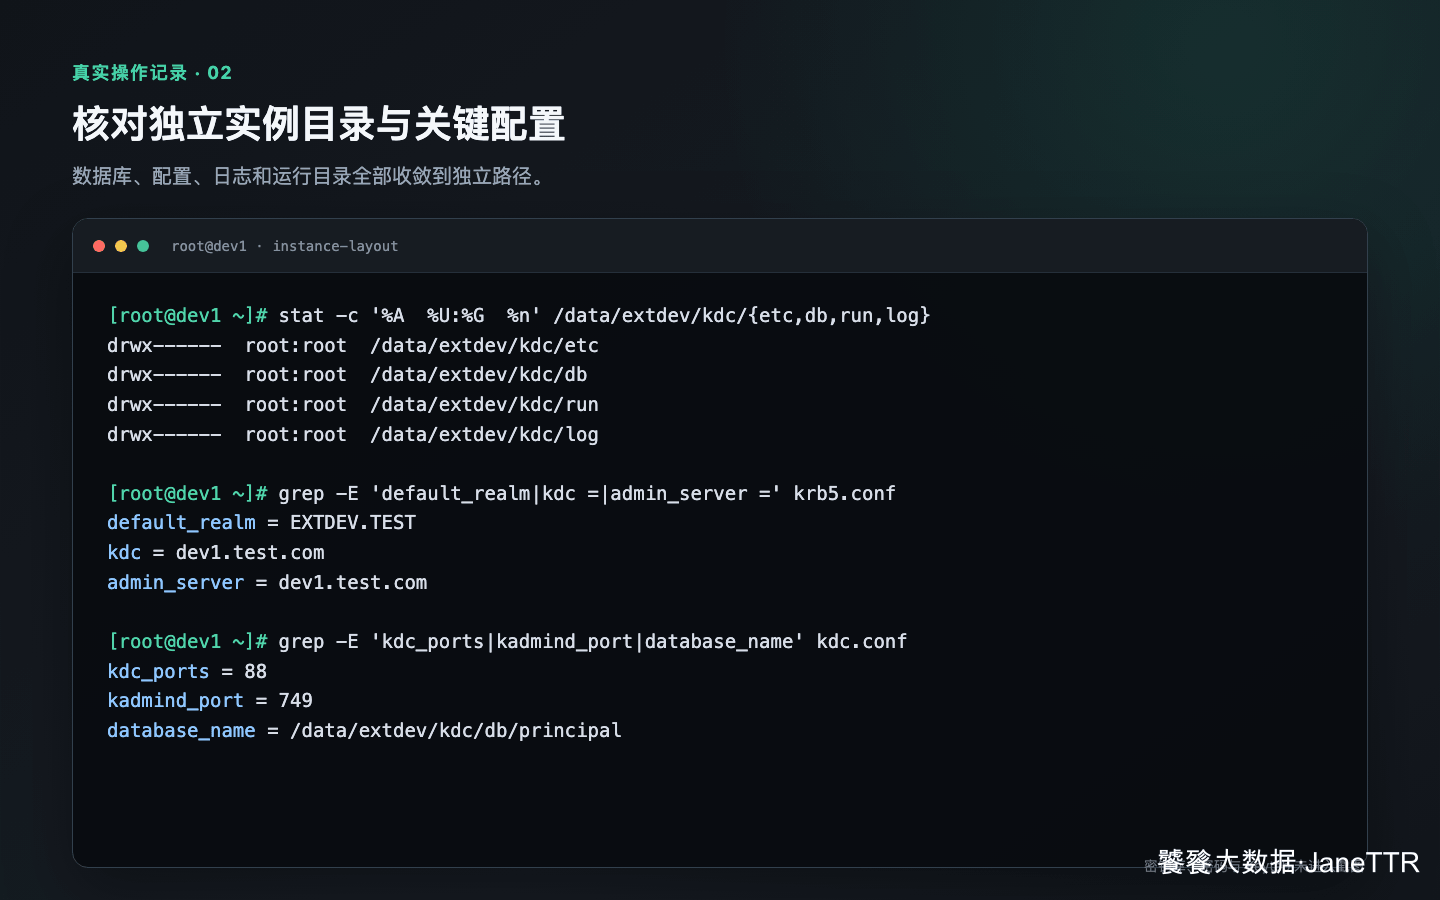Click the /data/extdev/kdc/run directory line
The image size is (1440, 900).
coord(353,405)
